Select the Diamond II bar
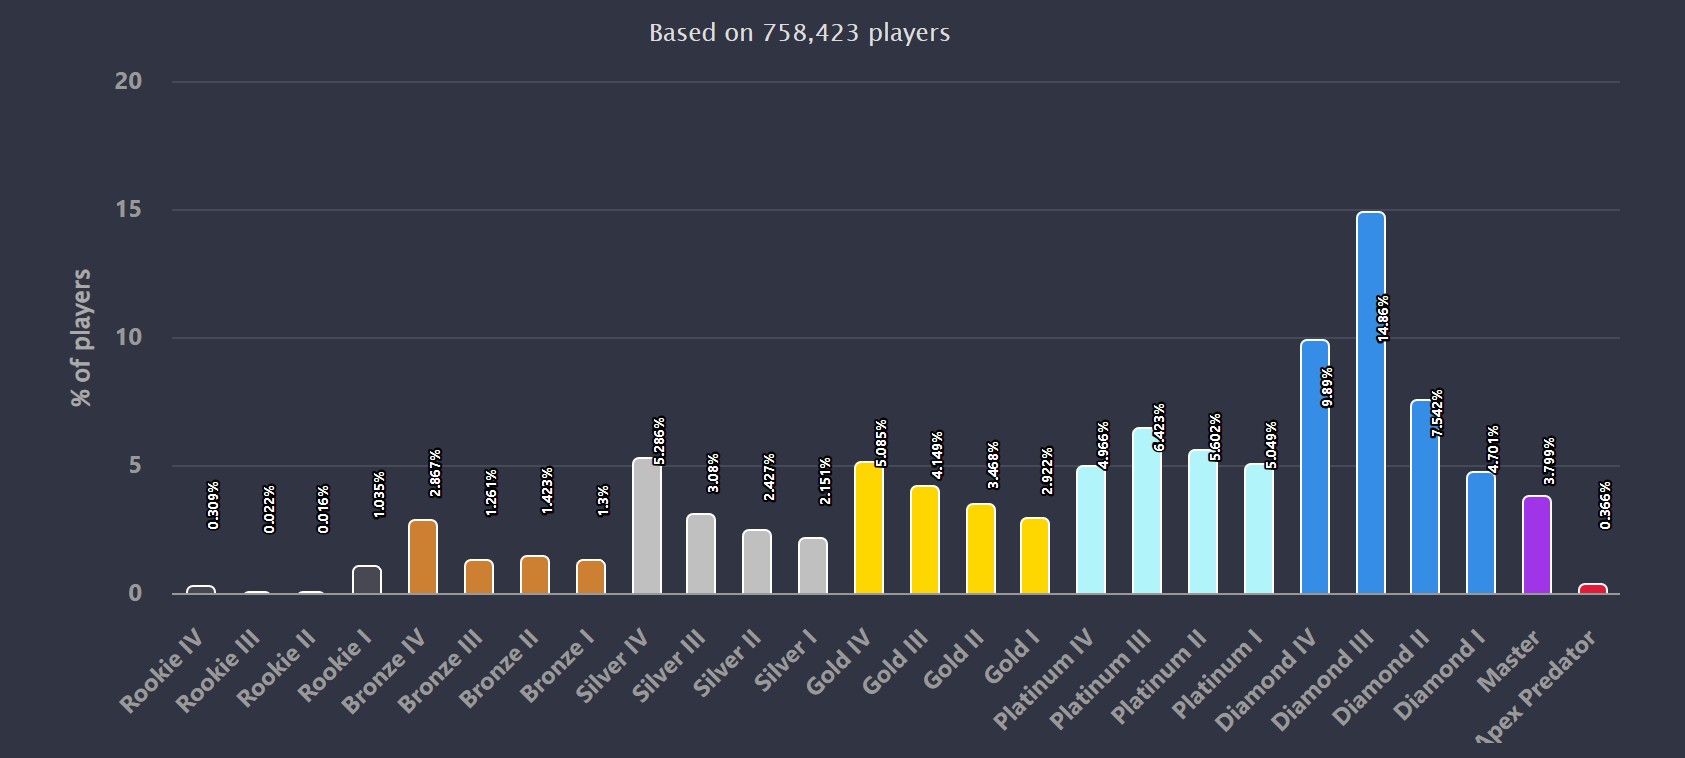The width and height of the screenshot is (1685, 758). click(x=1425, y=497)
